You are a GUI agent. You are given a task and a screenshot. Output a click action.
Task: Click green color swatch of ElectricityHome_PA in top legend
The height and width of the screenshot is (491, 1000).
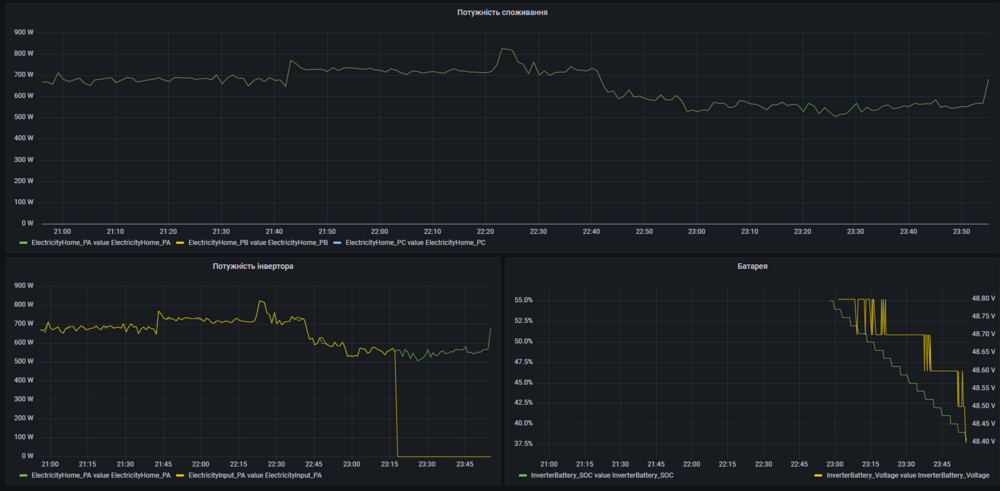[x=24, y=242]
